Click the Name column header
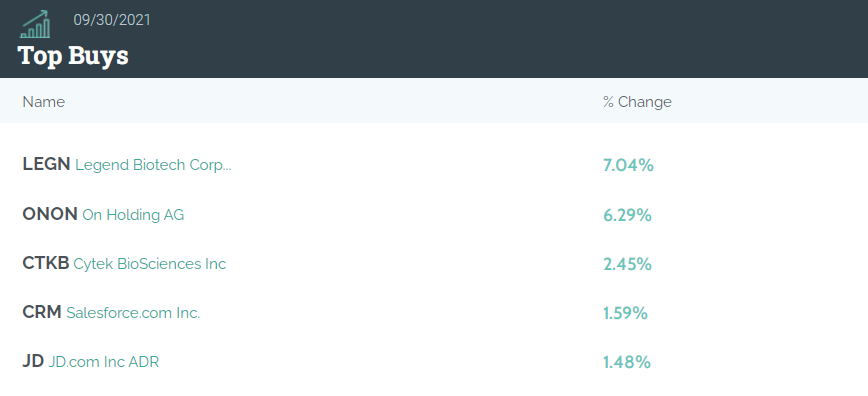Screen dimensions: 868x396 [44, 102]
